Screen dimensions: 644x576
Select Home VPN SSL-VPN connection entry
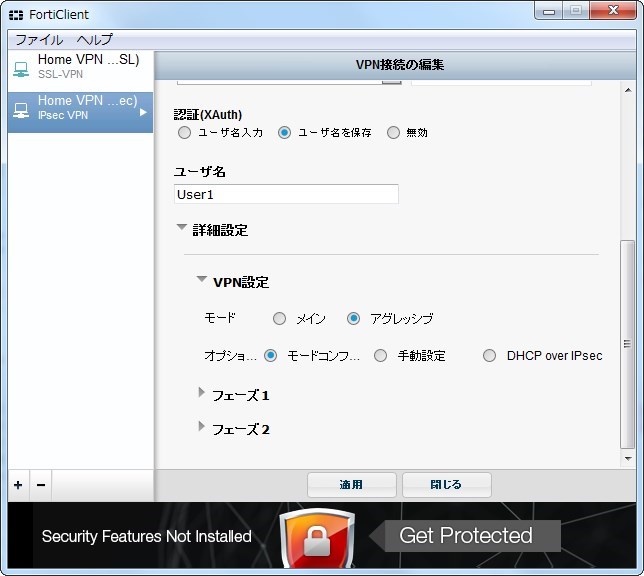(x=80, y=71)
